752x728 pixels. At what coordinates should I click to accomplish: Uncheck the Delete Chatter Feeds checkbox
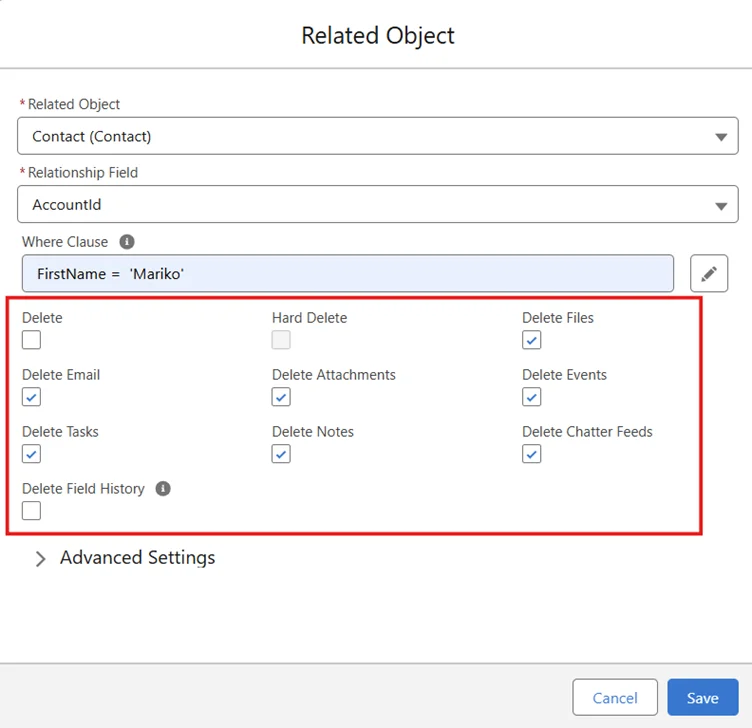[532, 454]
